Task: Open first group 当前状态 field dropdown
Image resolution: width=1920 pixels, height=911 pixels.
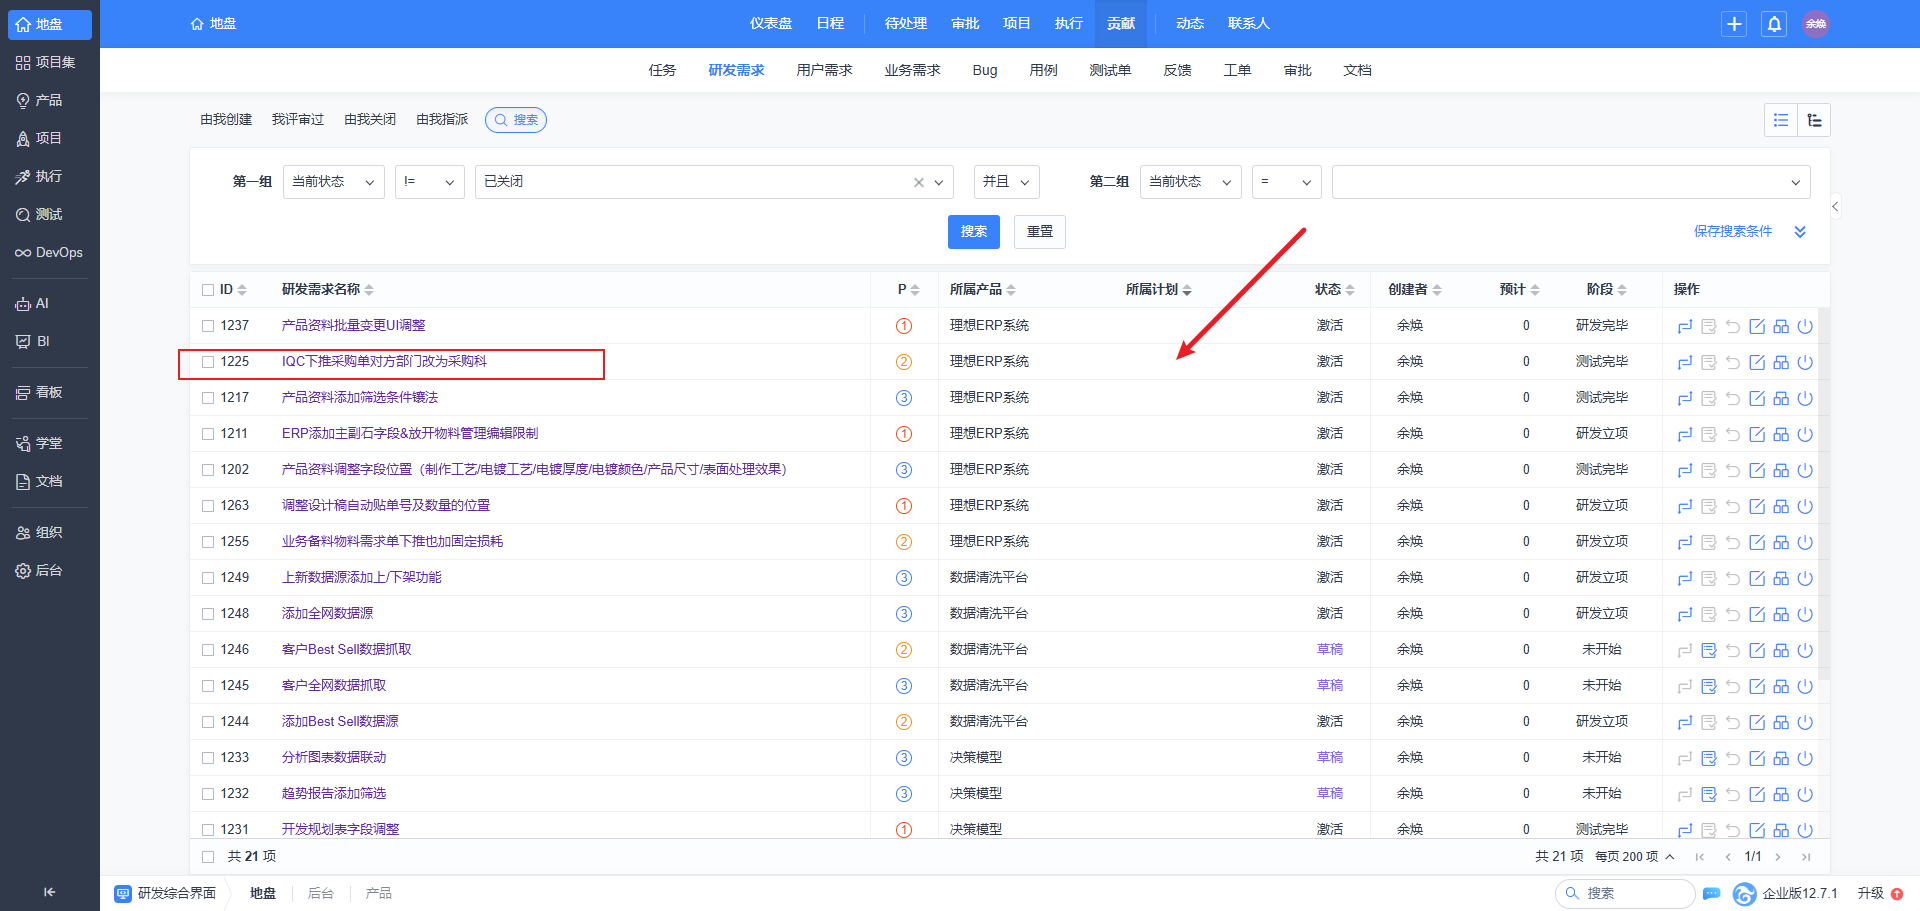Action: point(334,182)
